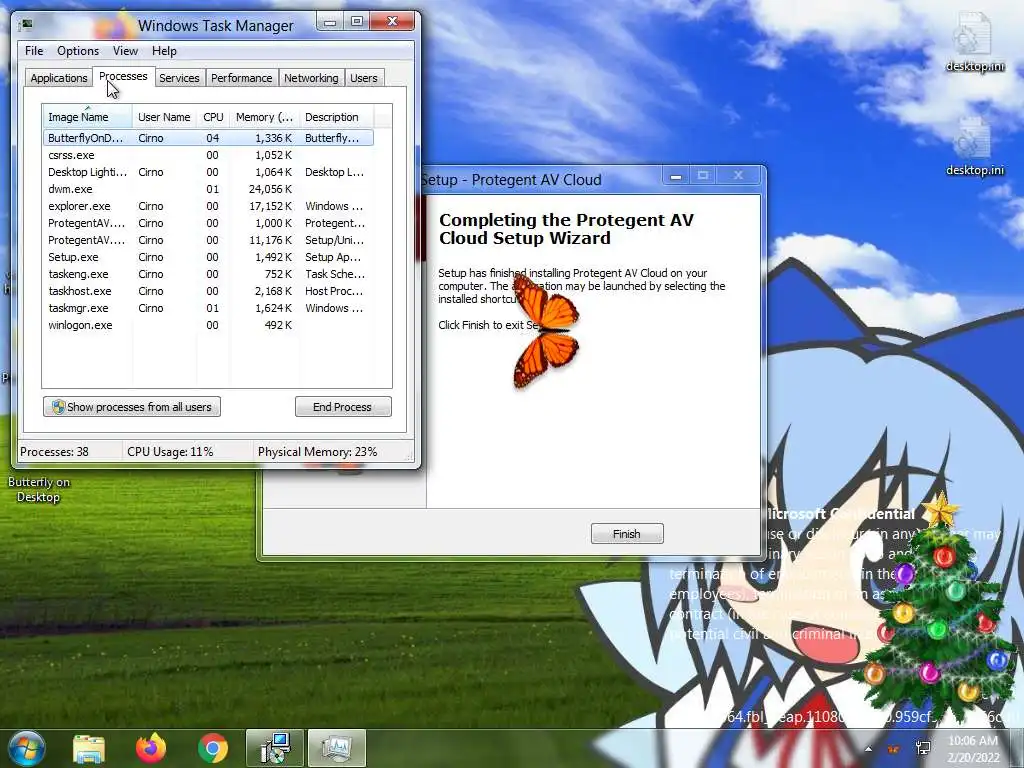Click the butterfly tray icon
Image resolution: width=1024 pixels, height=768 pixels.
[893, 748]
